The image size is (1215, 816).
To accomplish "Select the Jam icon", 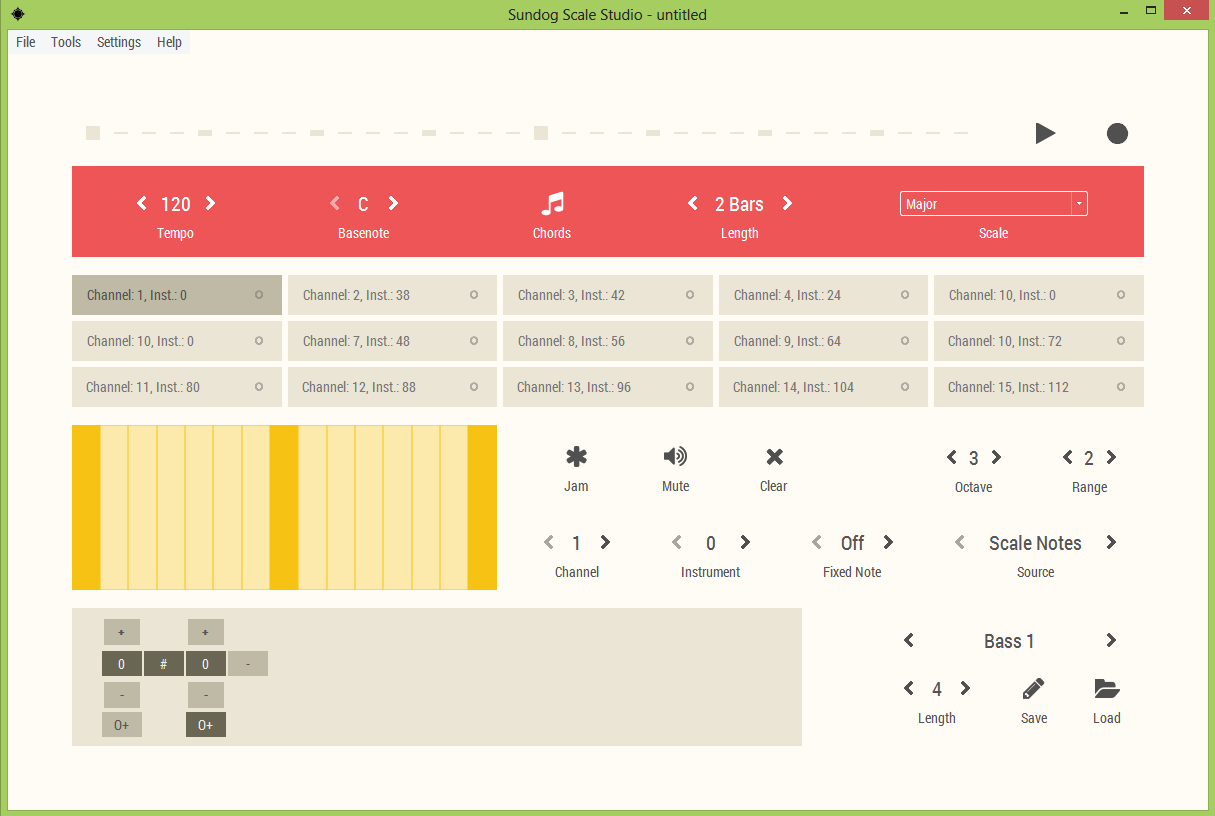I will point(576,456).
